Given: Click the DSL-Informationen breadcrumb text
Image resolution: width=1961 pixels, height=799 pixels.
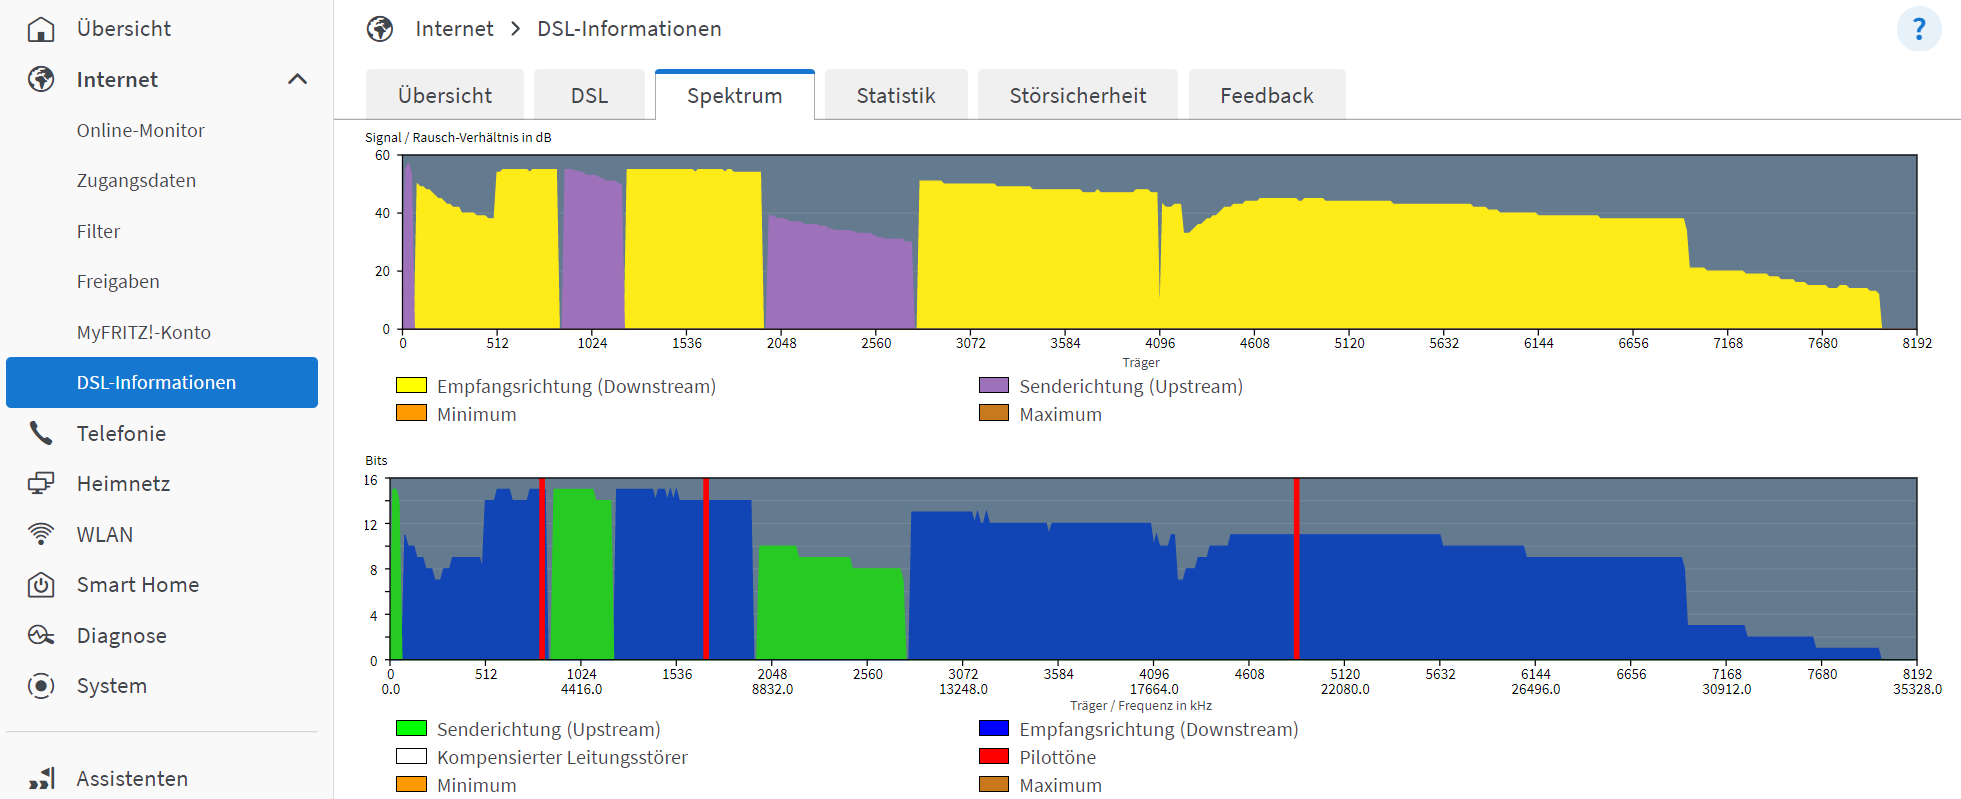Looking at the screenshot, I should (629, 29).
